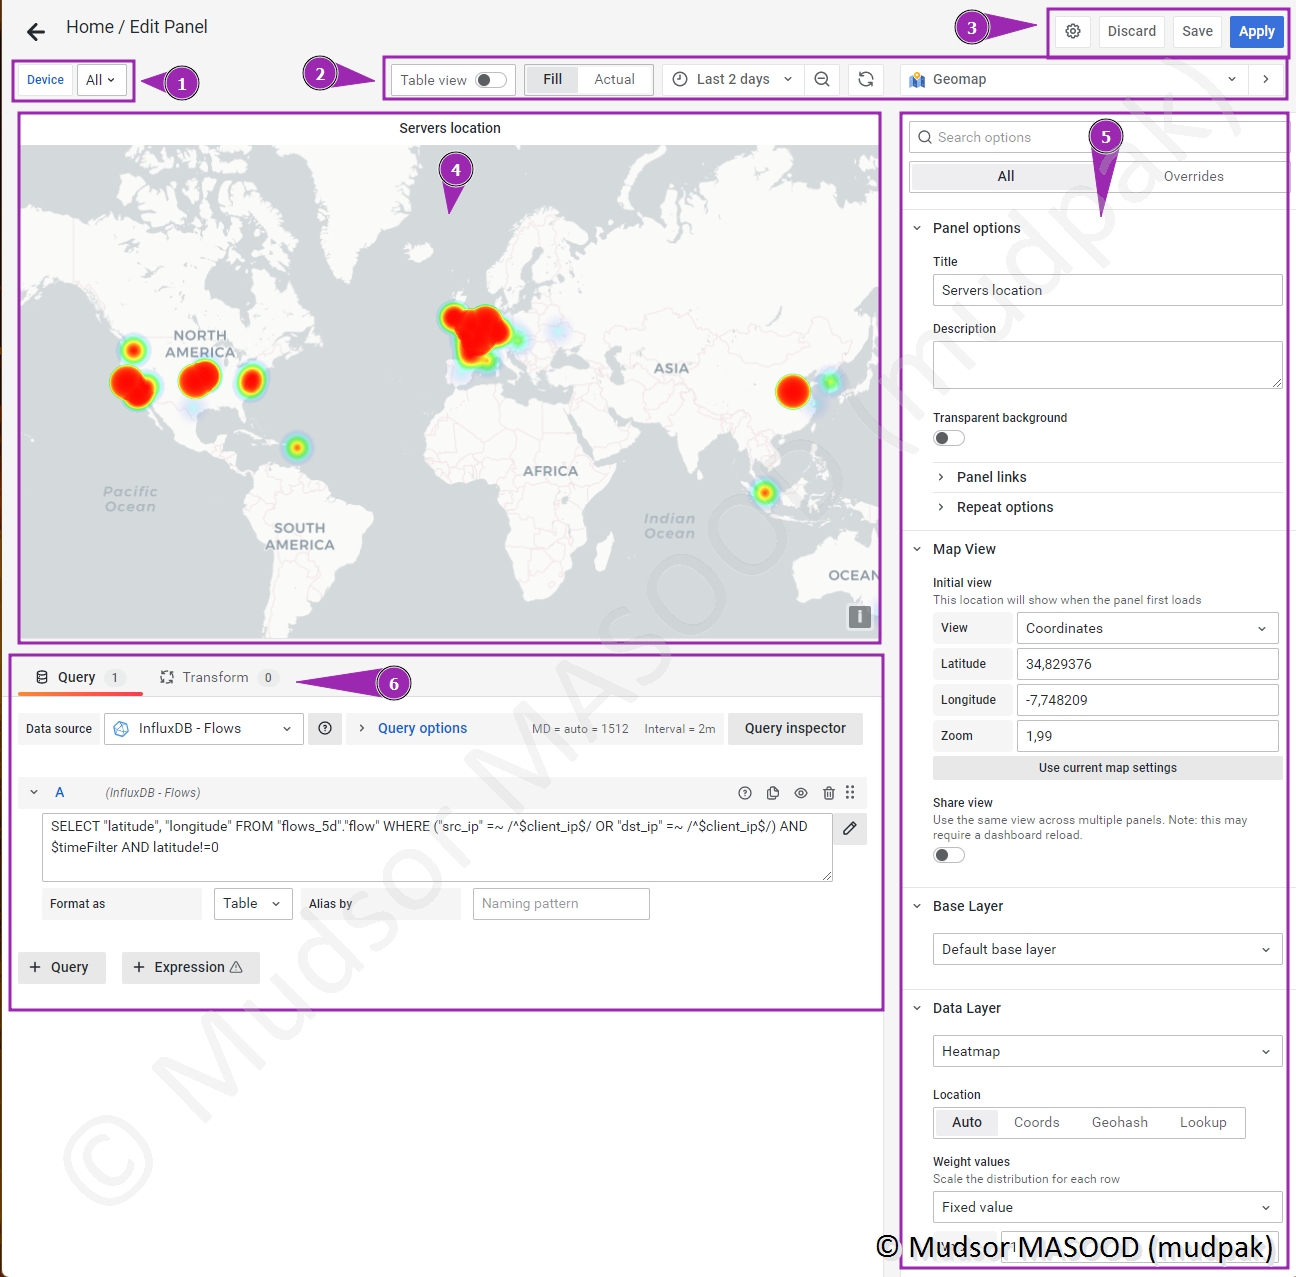Open the InfluxDB - Flows data source dropdown
This screenshot has height=1277, width=1296.
pos(204,728)
